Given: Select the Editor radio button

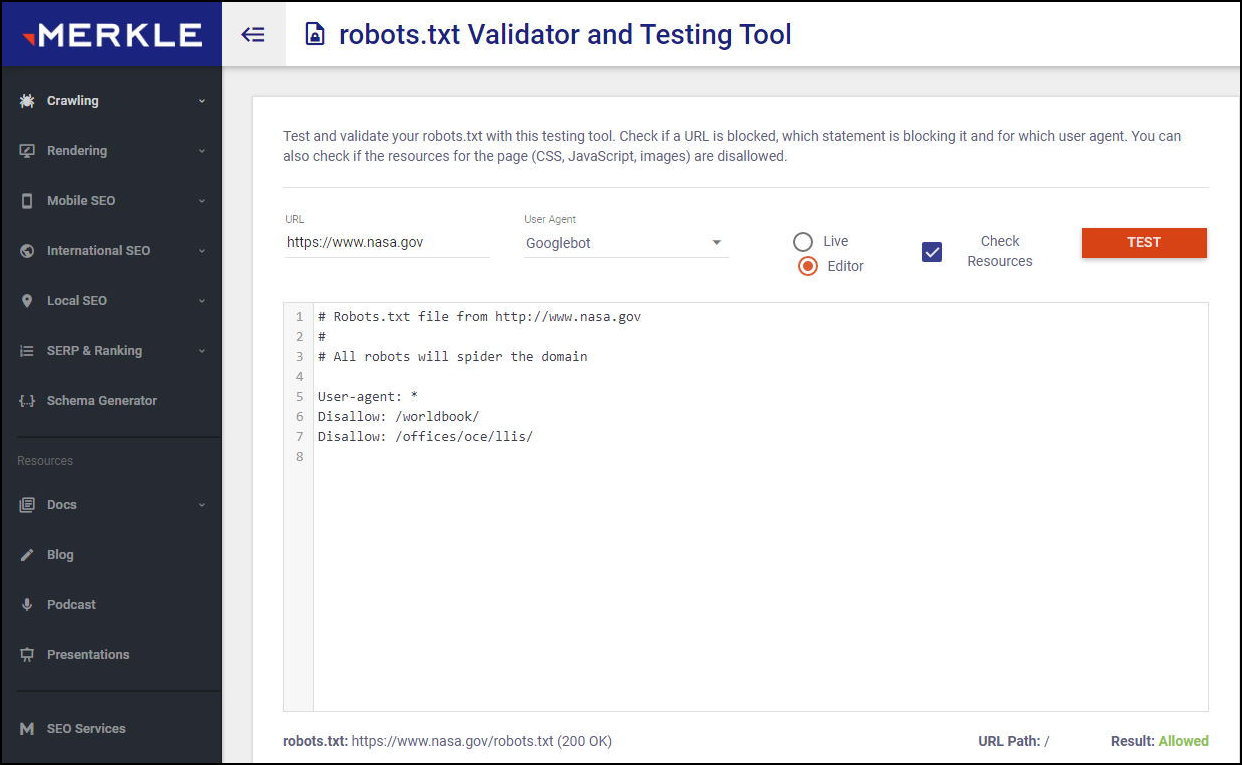Looking at the screenshot, I should coord(808,266).
